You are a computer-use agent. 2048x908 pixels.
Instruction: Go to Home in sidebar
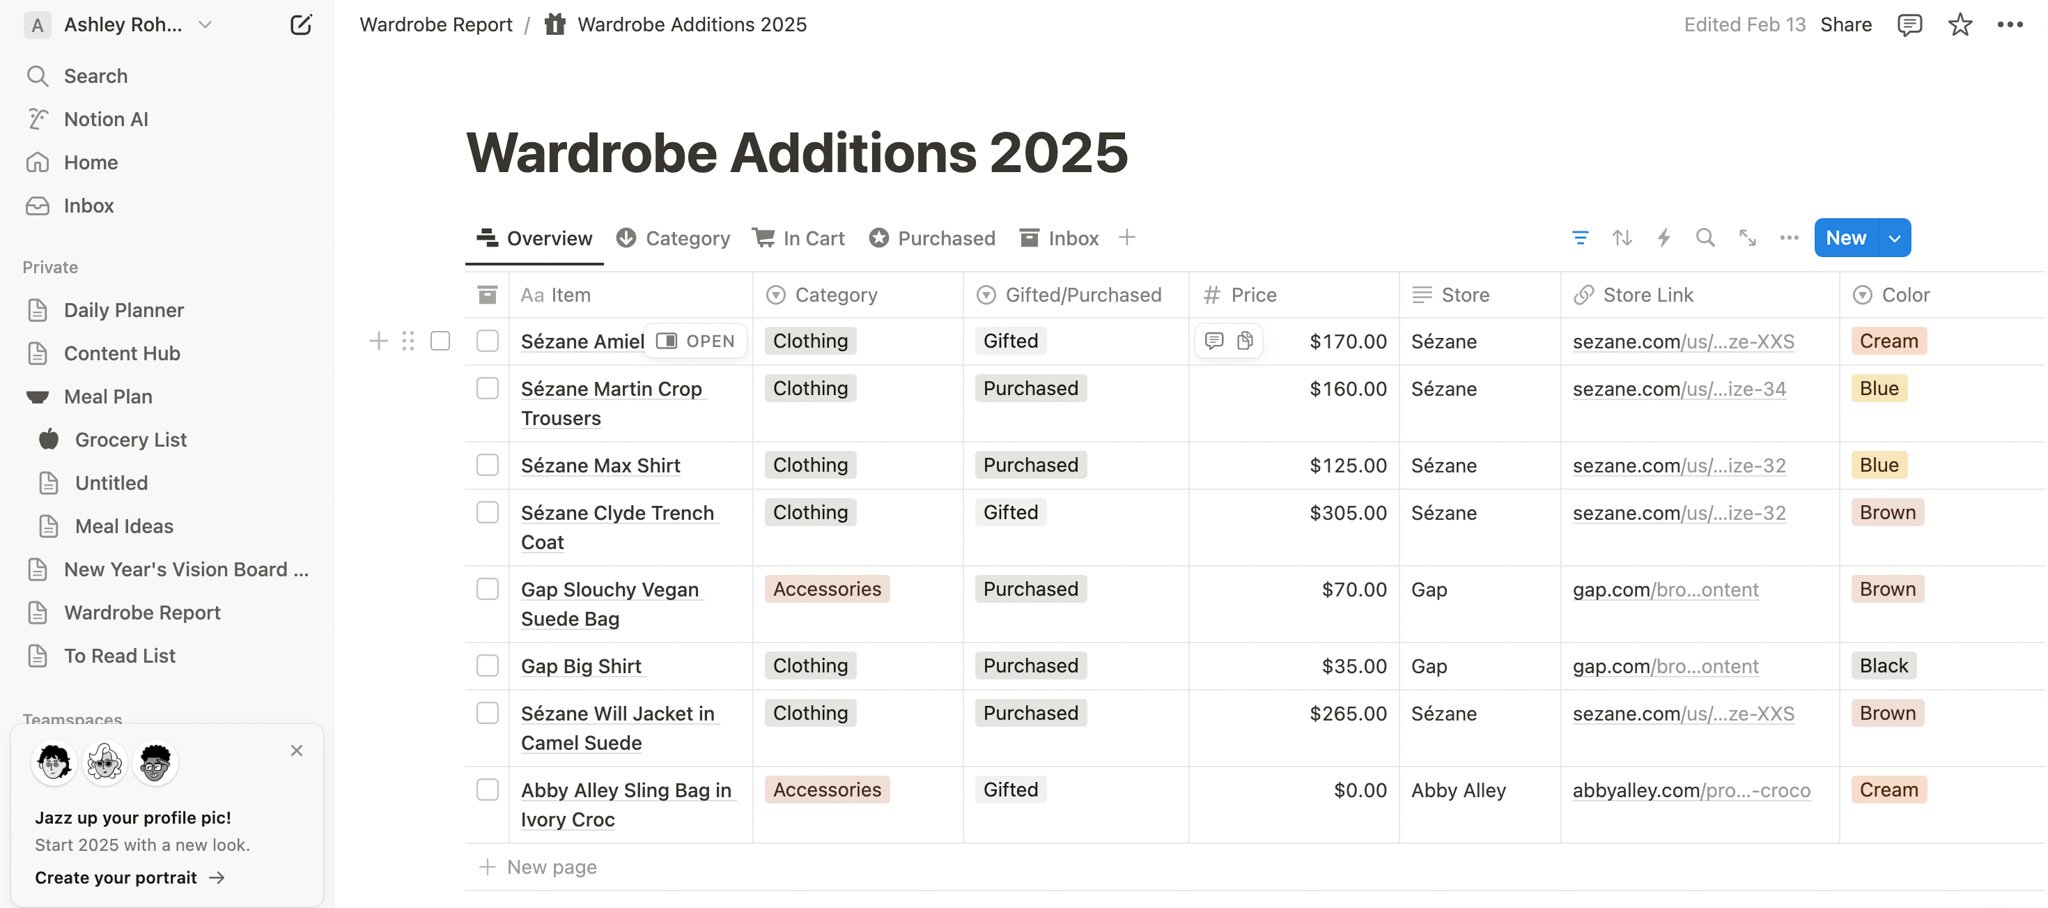click(91, 162)
